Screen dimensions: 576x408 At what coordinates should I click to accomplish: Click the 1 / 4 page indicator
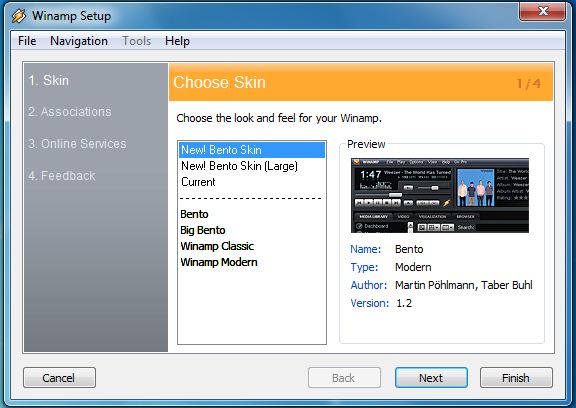(x=529, y=84)
